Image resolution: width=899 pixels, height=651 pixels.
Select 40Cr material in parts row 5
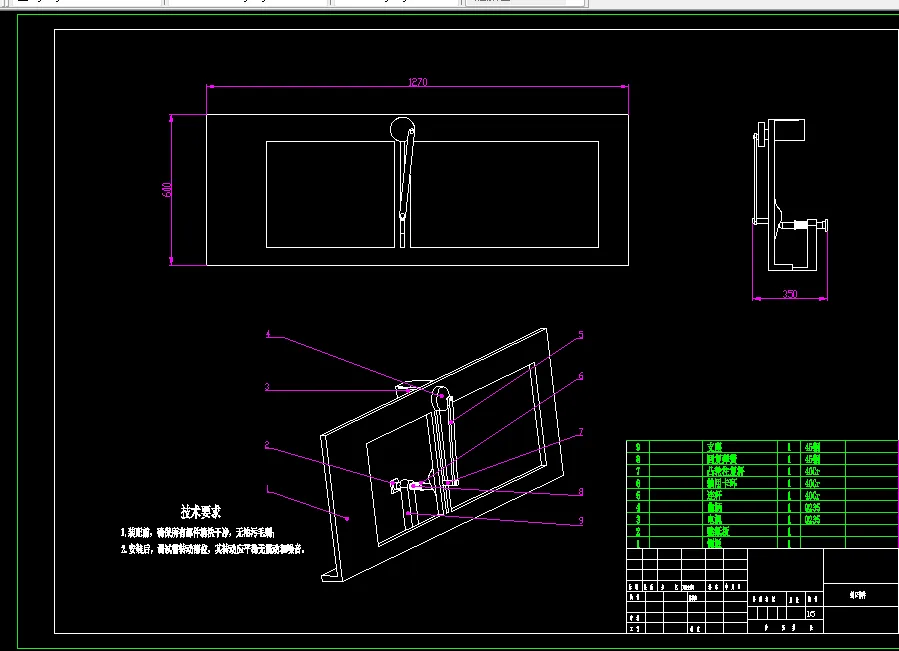coord(812,495)
